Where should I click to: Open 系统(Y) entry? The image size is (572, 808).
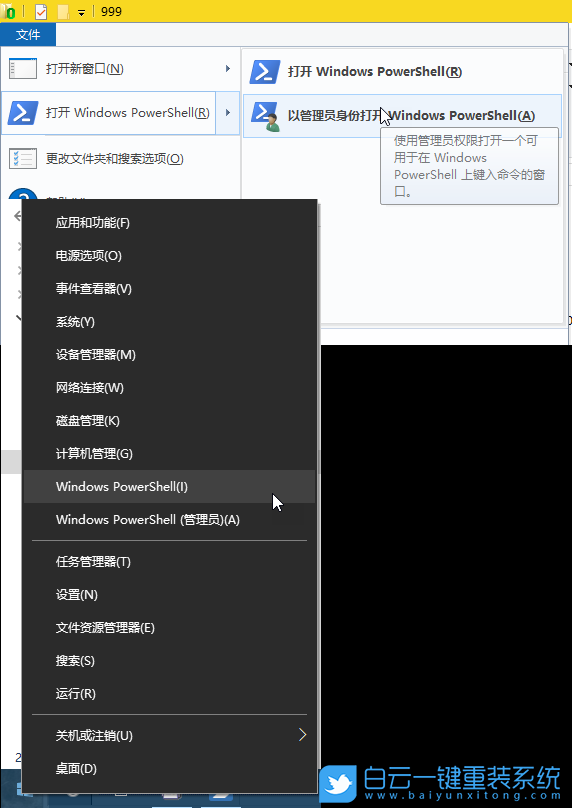click(x=169, y=322)
